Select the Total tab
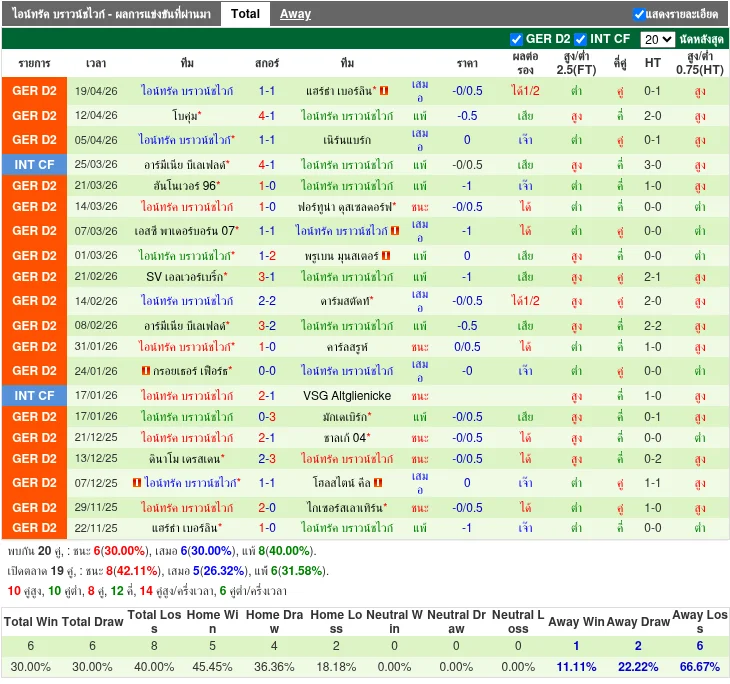The width and height of the screenshot is (730, 684). [x=245, y=14]
